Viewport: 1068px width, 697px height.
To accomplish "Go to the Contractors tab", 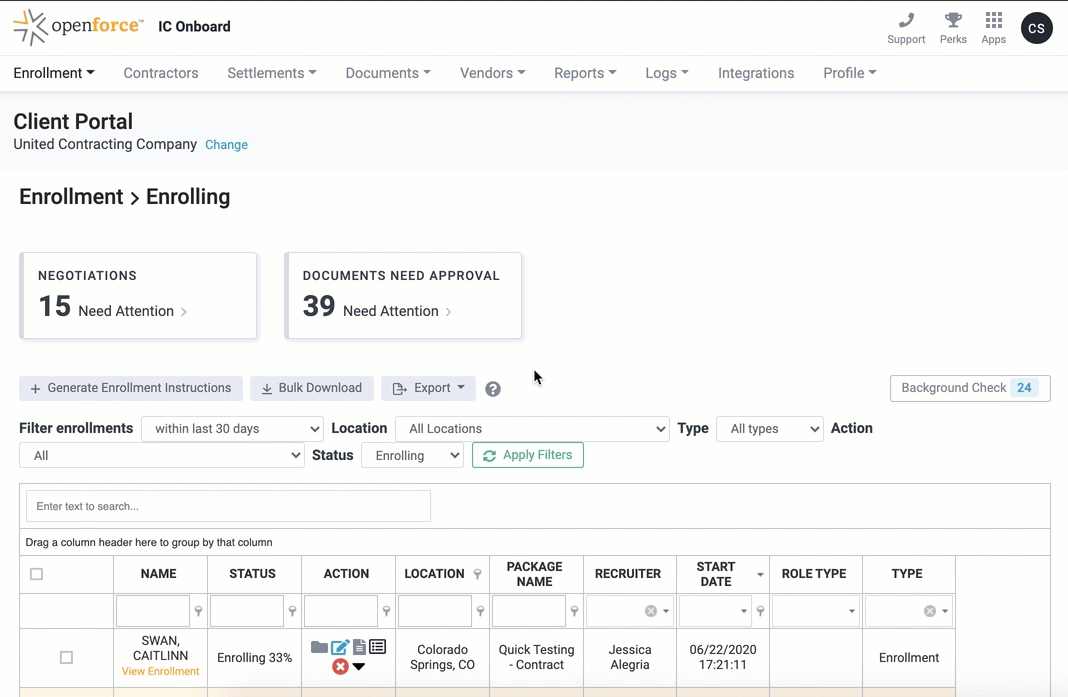I will [161, 73].
